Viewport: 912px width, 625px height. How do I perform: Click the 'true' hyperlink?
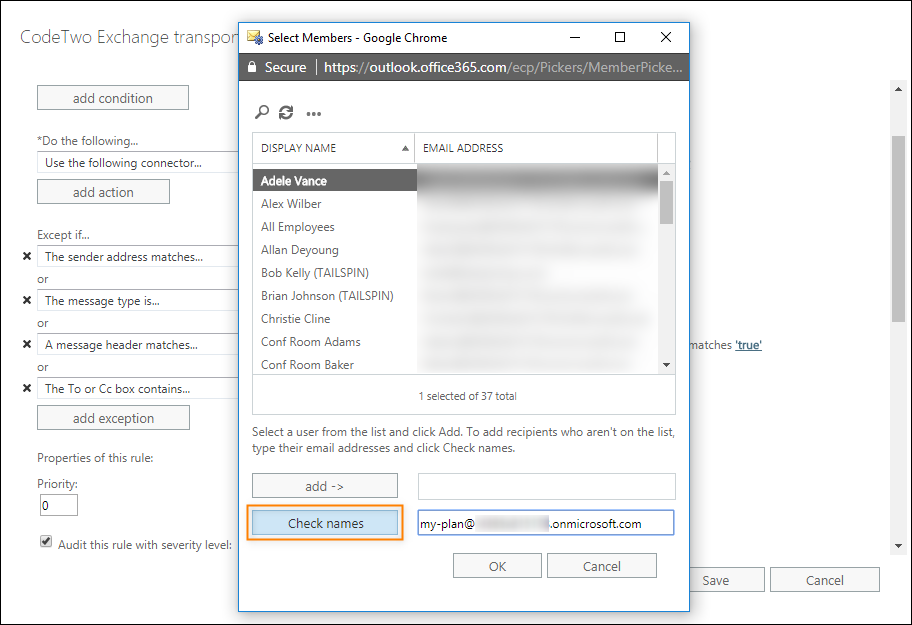tap(748, 344)
